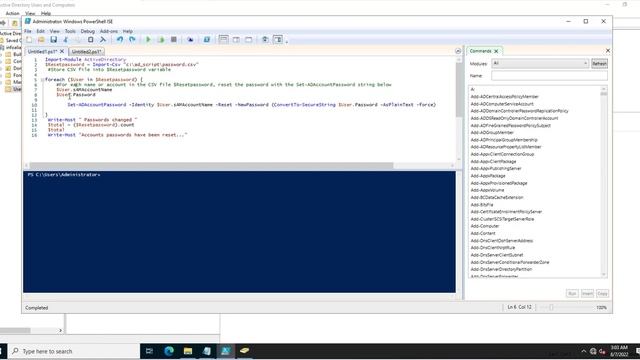Open a script with the folder icon
The height and width of the screenshot is (360, 640).
[x=41, y=40]
